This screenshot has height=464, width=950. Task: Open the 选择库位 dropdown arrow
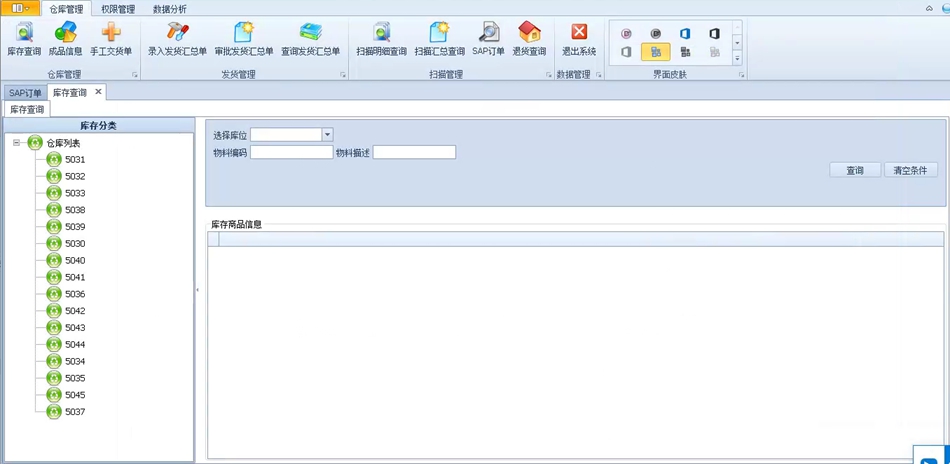click(x=327, y=134)
